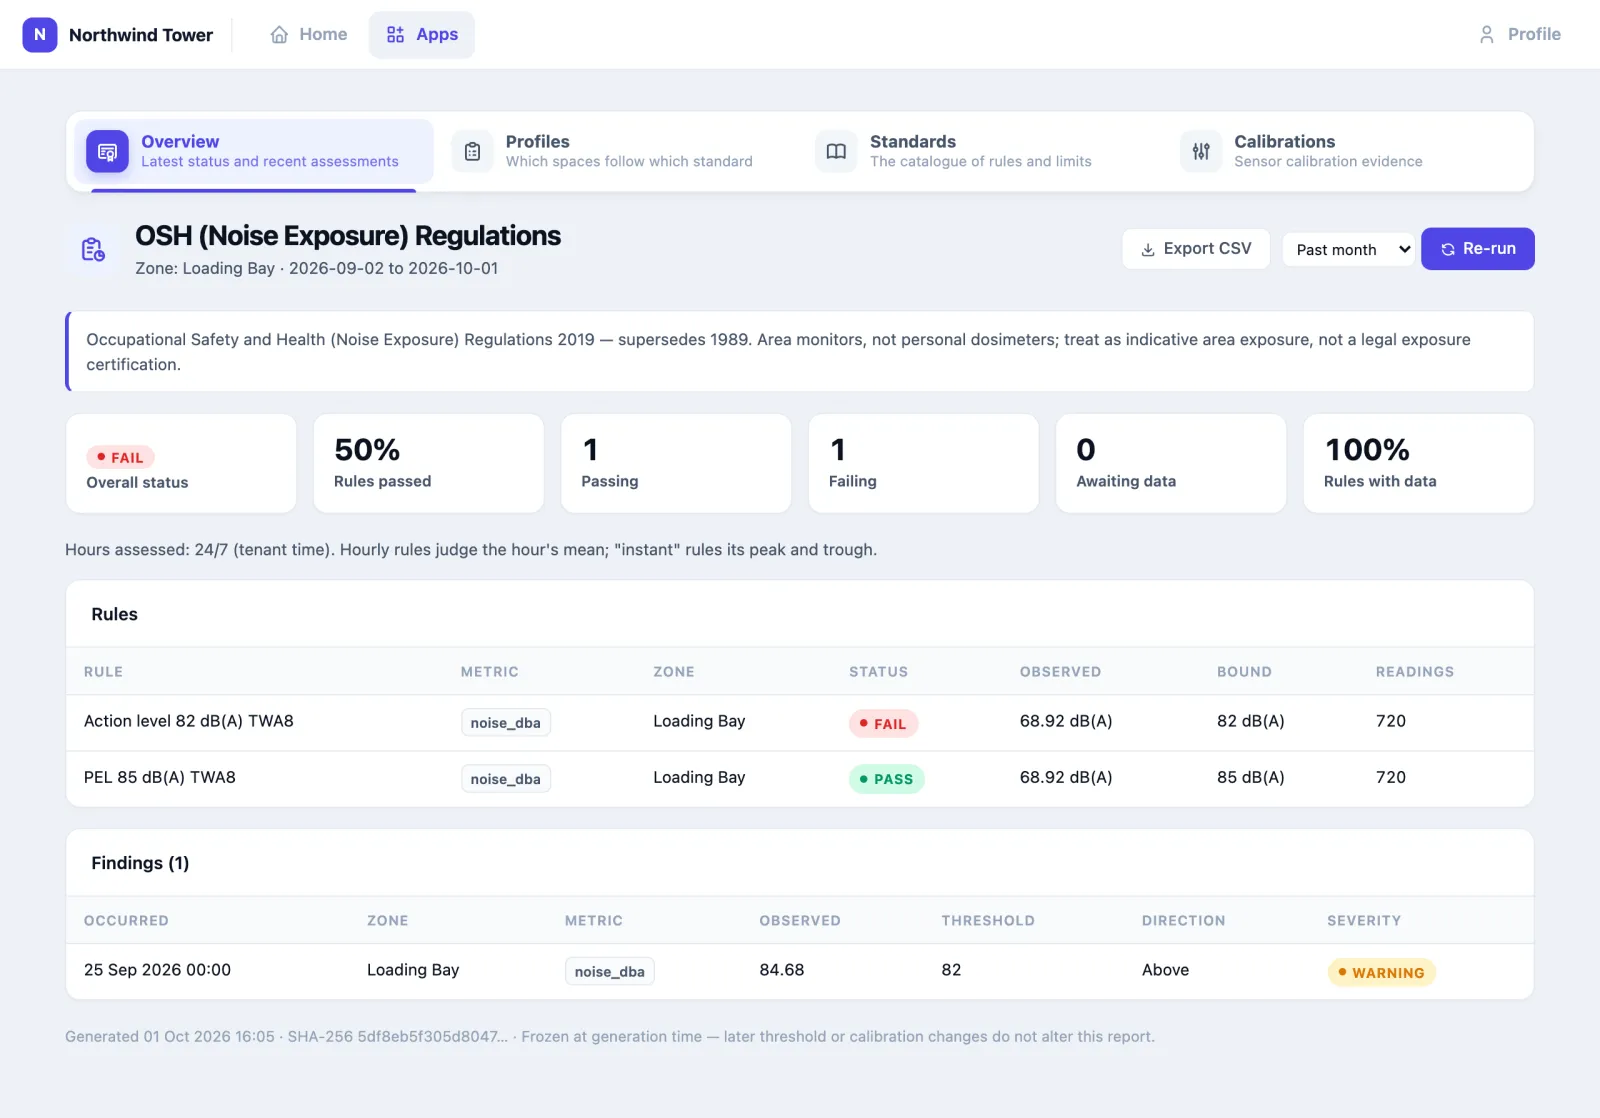Click the refresh icon in Re-run
The image size is (1600, 1118).
coord(1448,250)
